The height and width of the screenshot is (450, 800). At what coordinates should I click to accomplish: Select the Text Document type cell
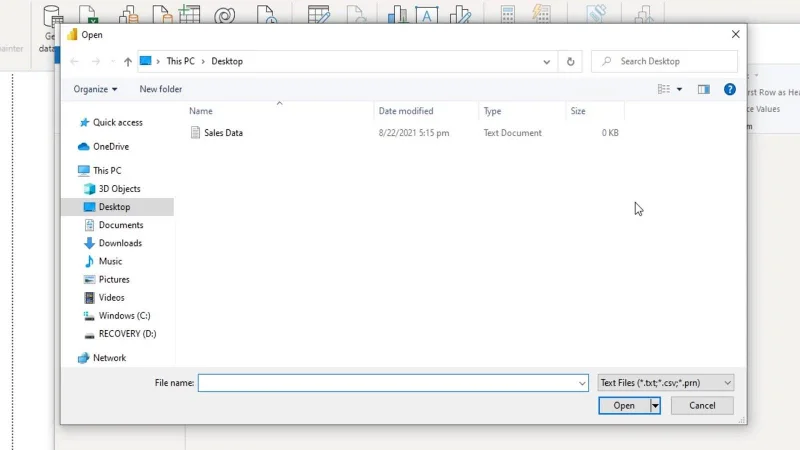click(x=512, y=133)
